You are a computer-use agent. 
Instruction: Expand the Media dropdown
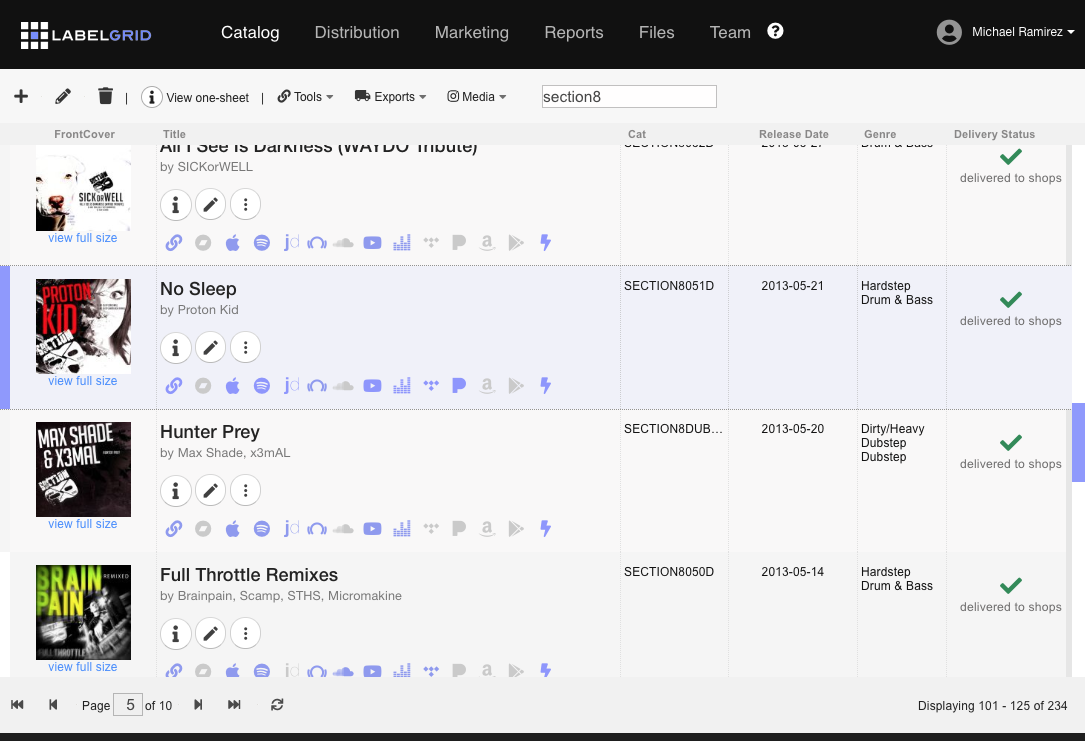477,97
